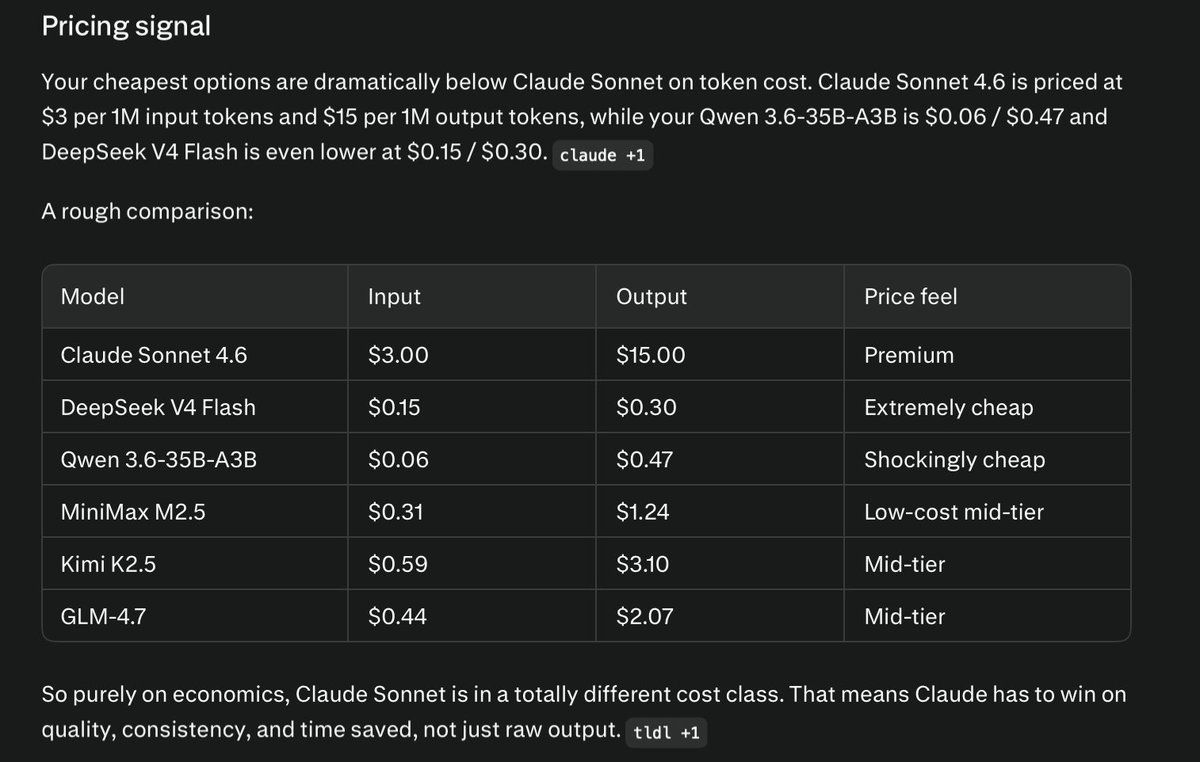Click the 'Claude Sonnet 4.6' table cell
Image resolution: width=1200 pixels, height=762 pixels.
coord(195,355)
